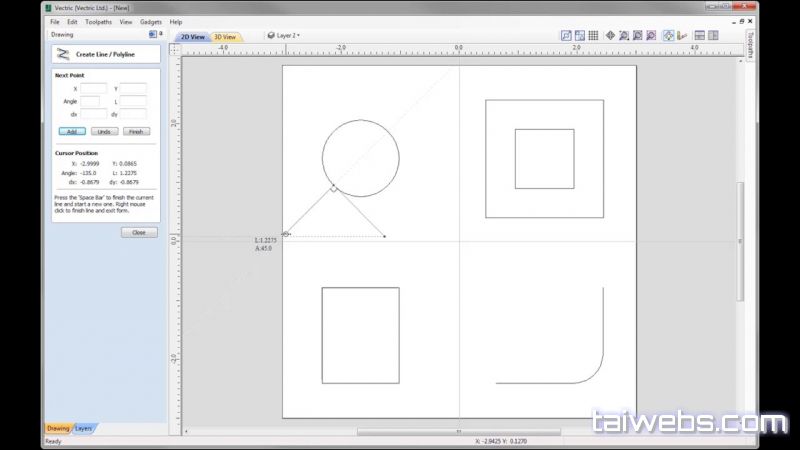The width and height of the screenshot is (800, 450).
Task: Open the Gadgets menu
Action: point(149,21)
